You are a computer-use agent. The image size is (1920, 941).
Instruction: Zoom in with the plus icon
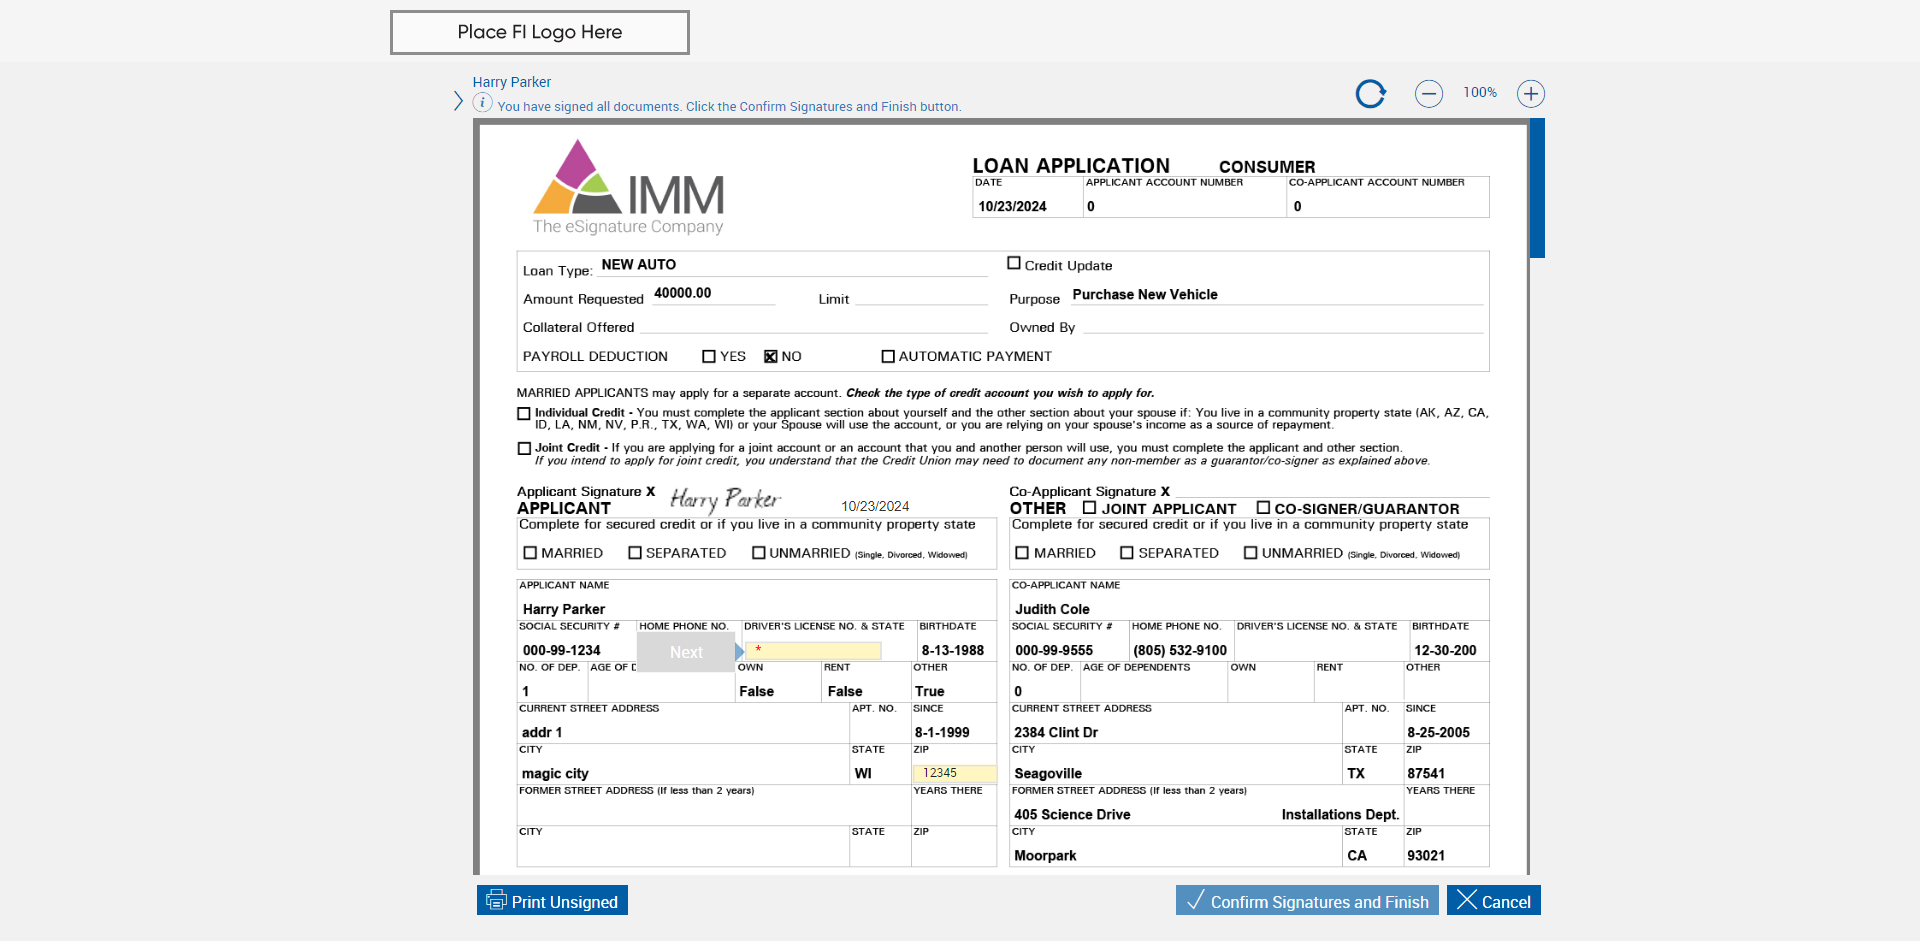1531,94
